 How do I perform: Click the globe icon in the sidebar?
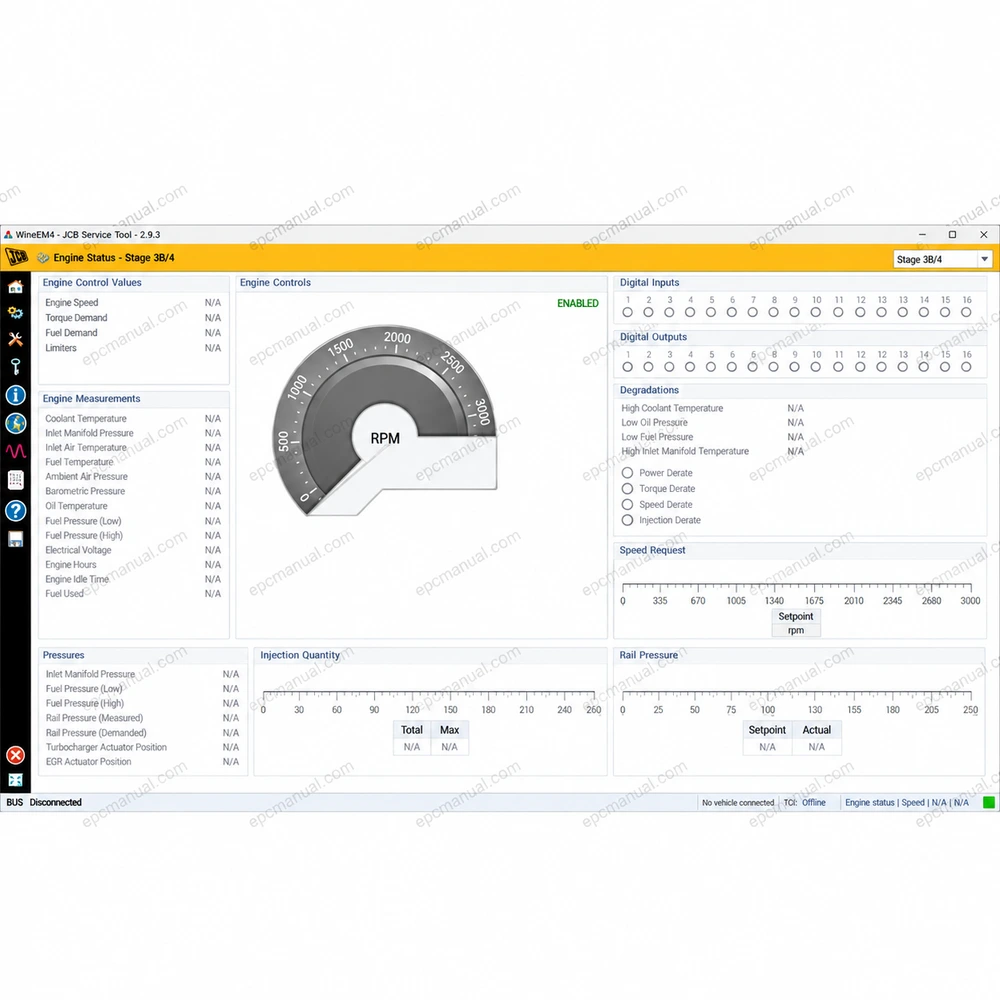click(x=15, y=423)
